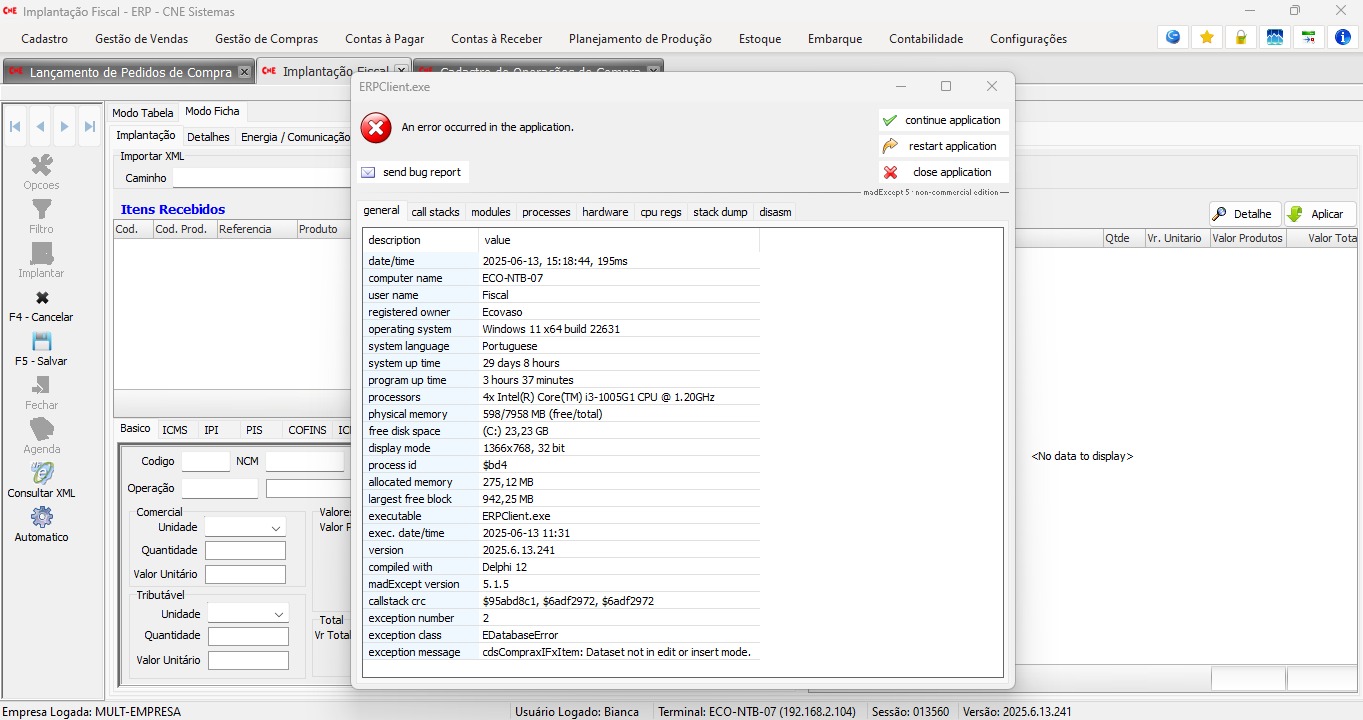Click the NCM input field
The image size is (1363, 720).
click(304, 462)
